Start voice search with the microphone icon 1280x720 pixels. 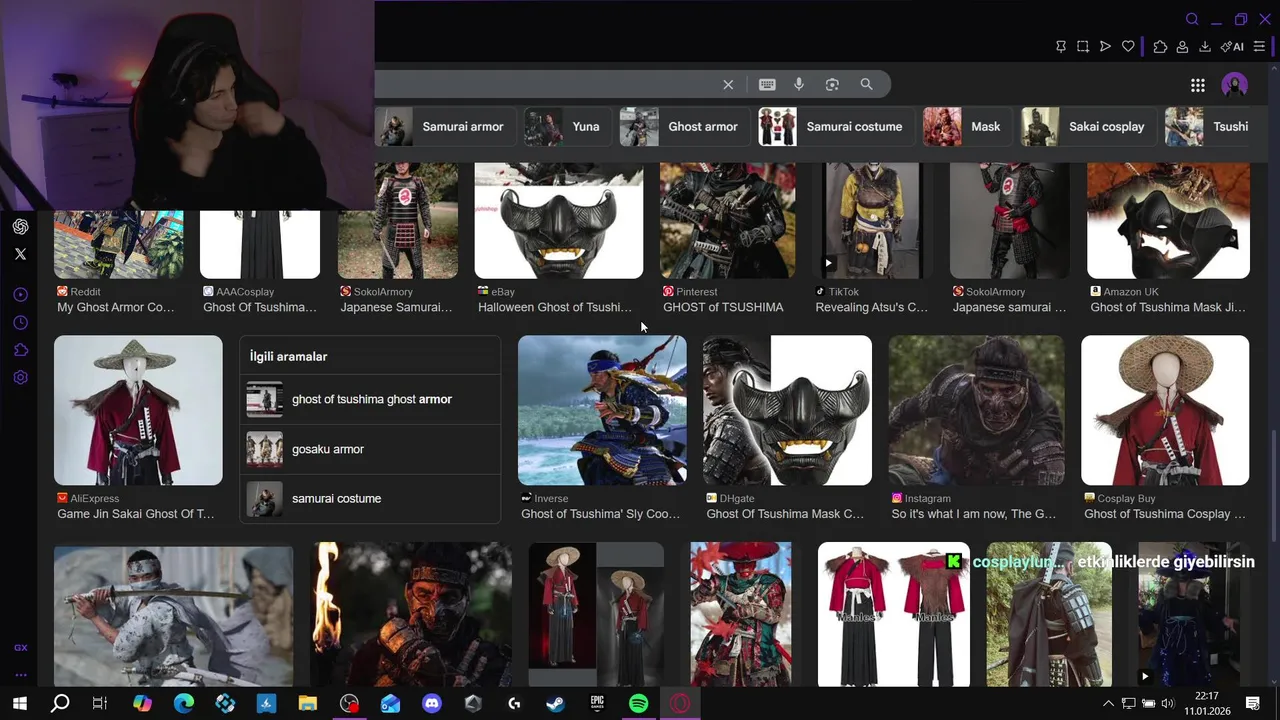(x=799, y=85)
